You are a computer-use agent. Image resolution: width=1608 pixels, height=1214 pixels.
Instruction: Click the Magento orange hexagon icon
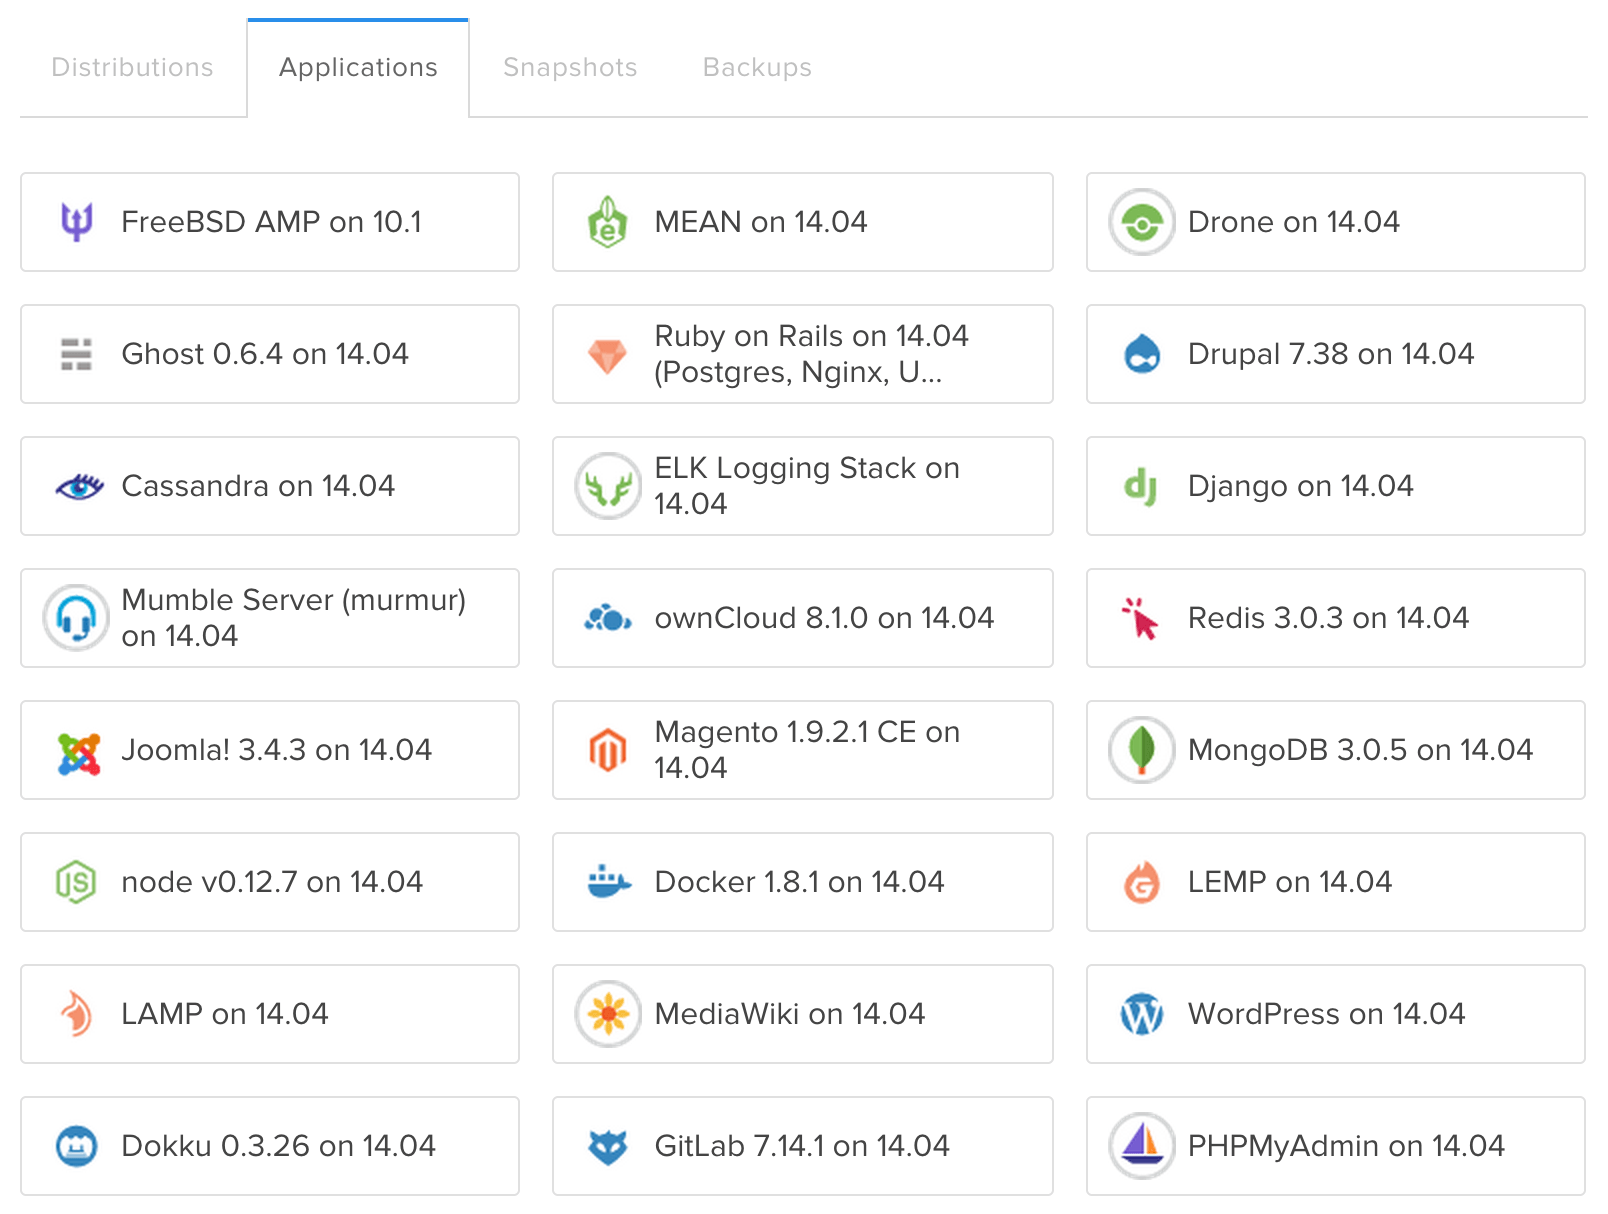(608, 750)
